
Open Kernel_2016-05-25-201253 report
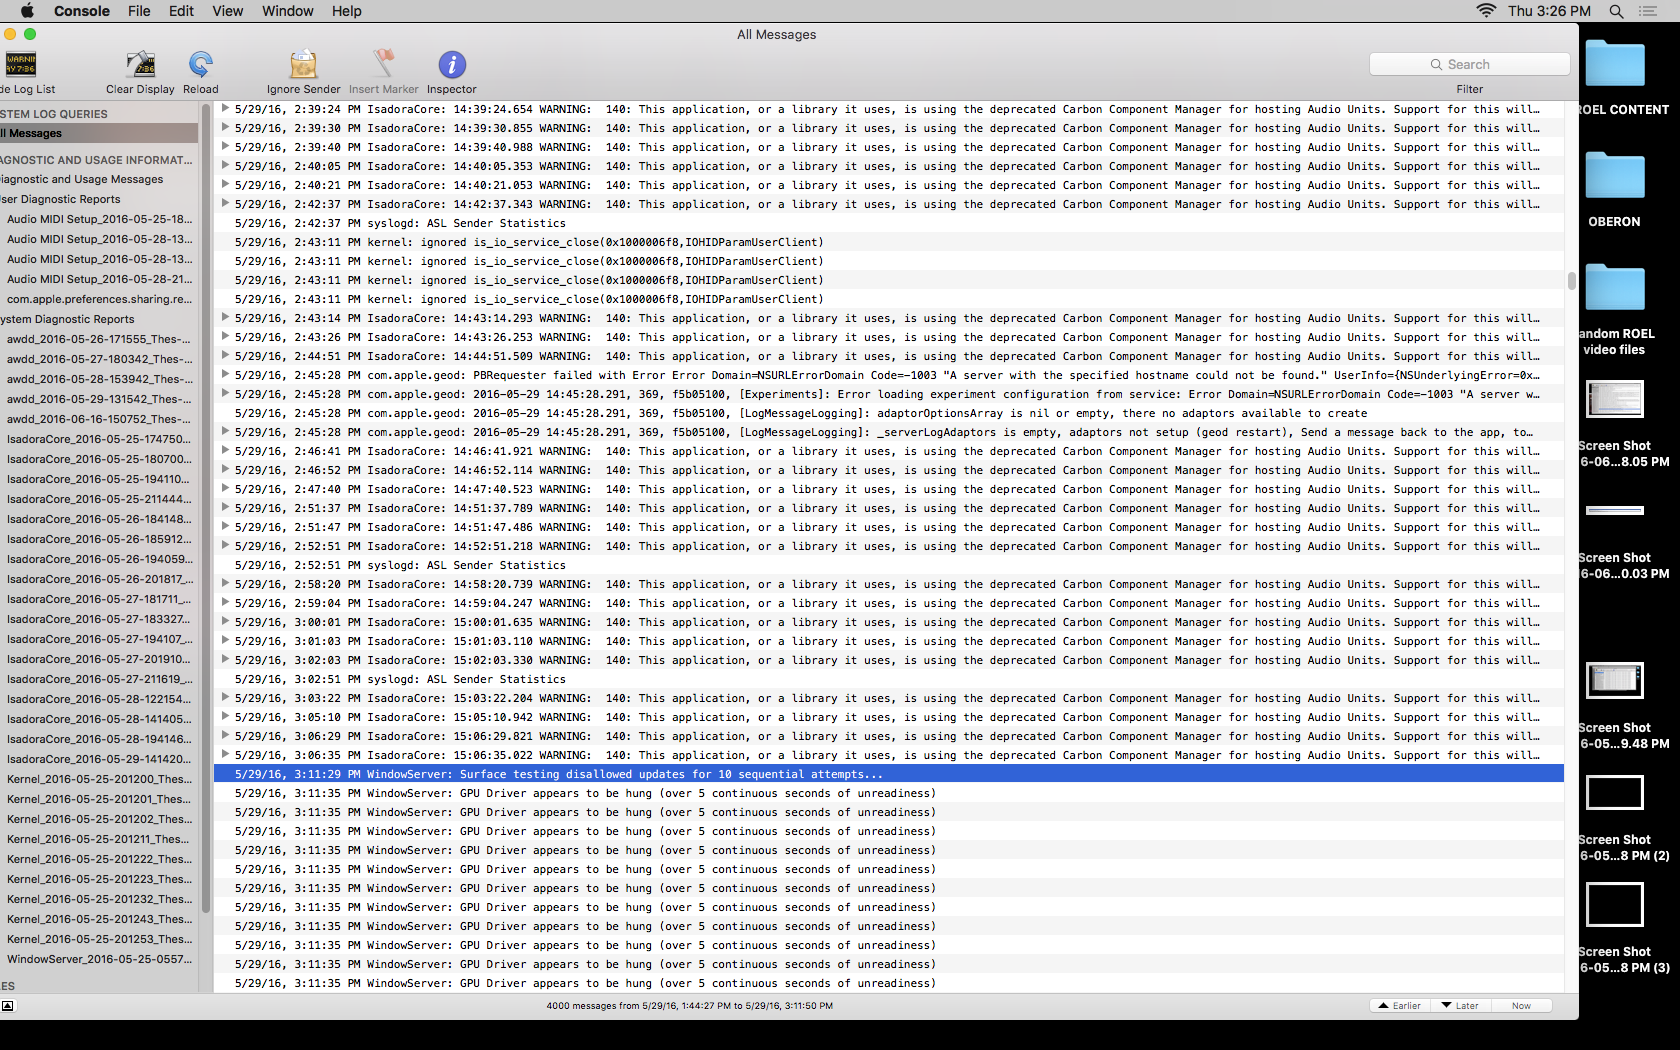coord(99,939)
